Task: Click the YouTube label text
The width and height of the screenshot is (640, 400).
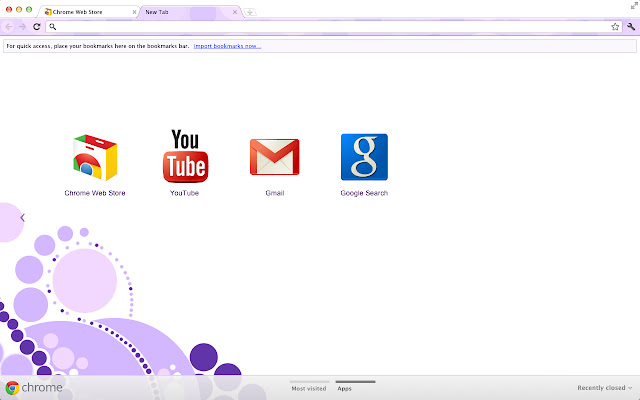Action: coord(184,193)
